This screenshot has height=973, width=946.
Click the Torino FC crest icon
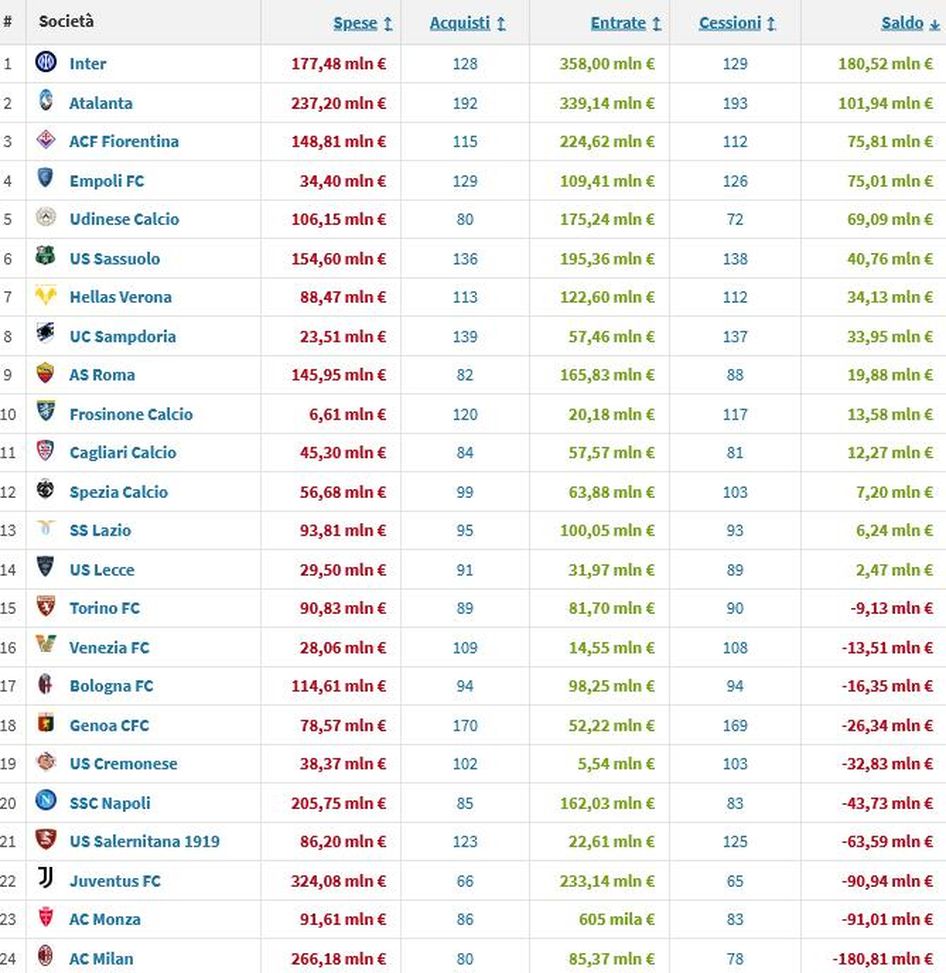click(45, 607)
